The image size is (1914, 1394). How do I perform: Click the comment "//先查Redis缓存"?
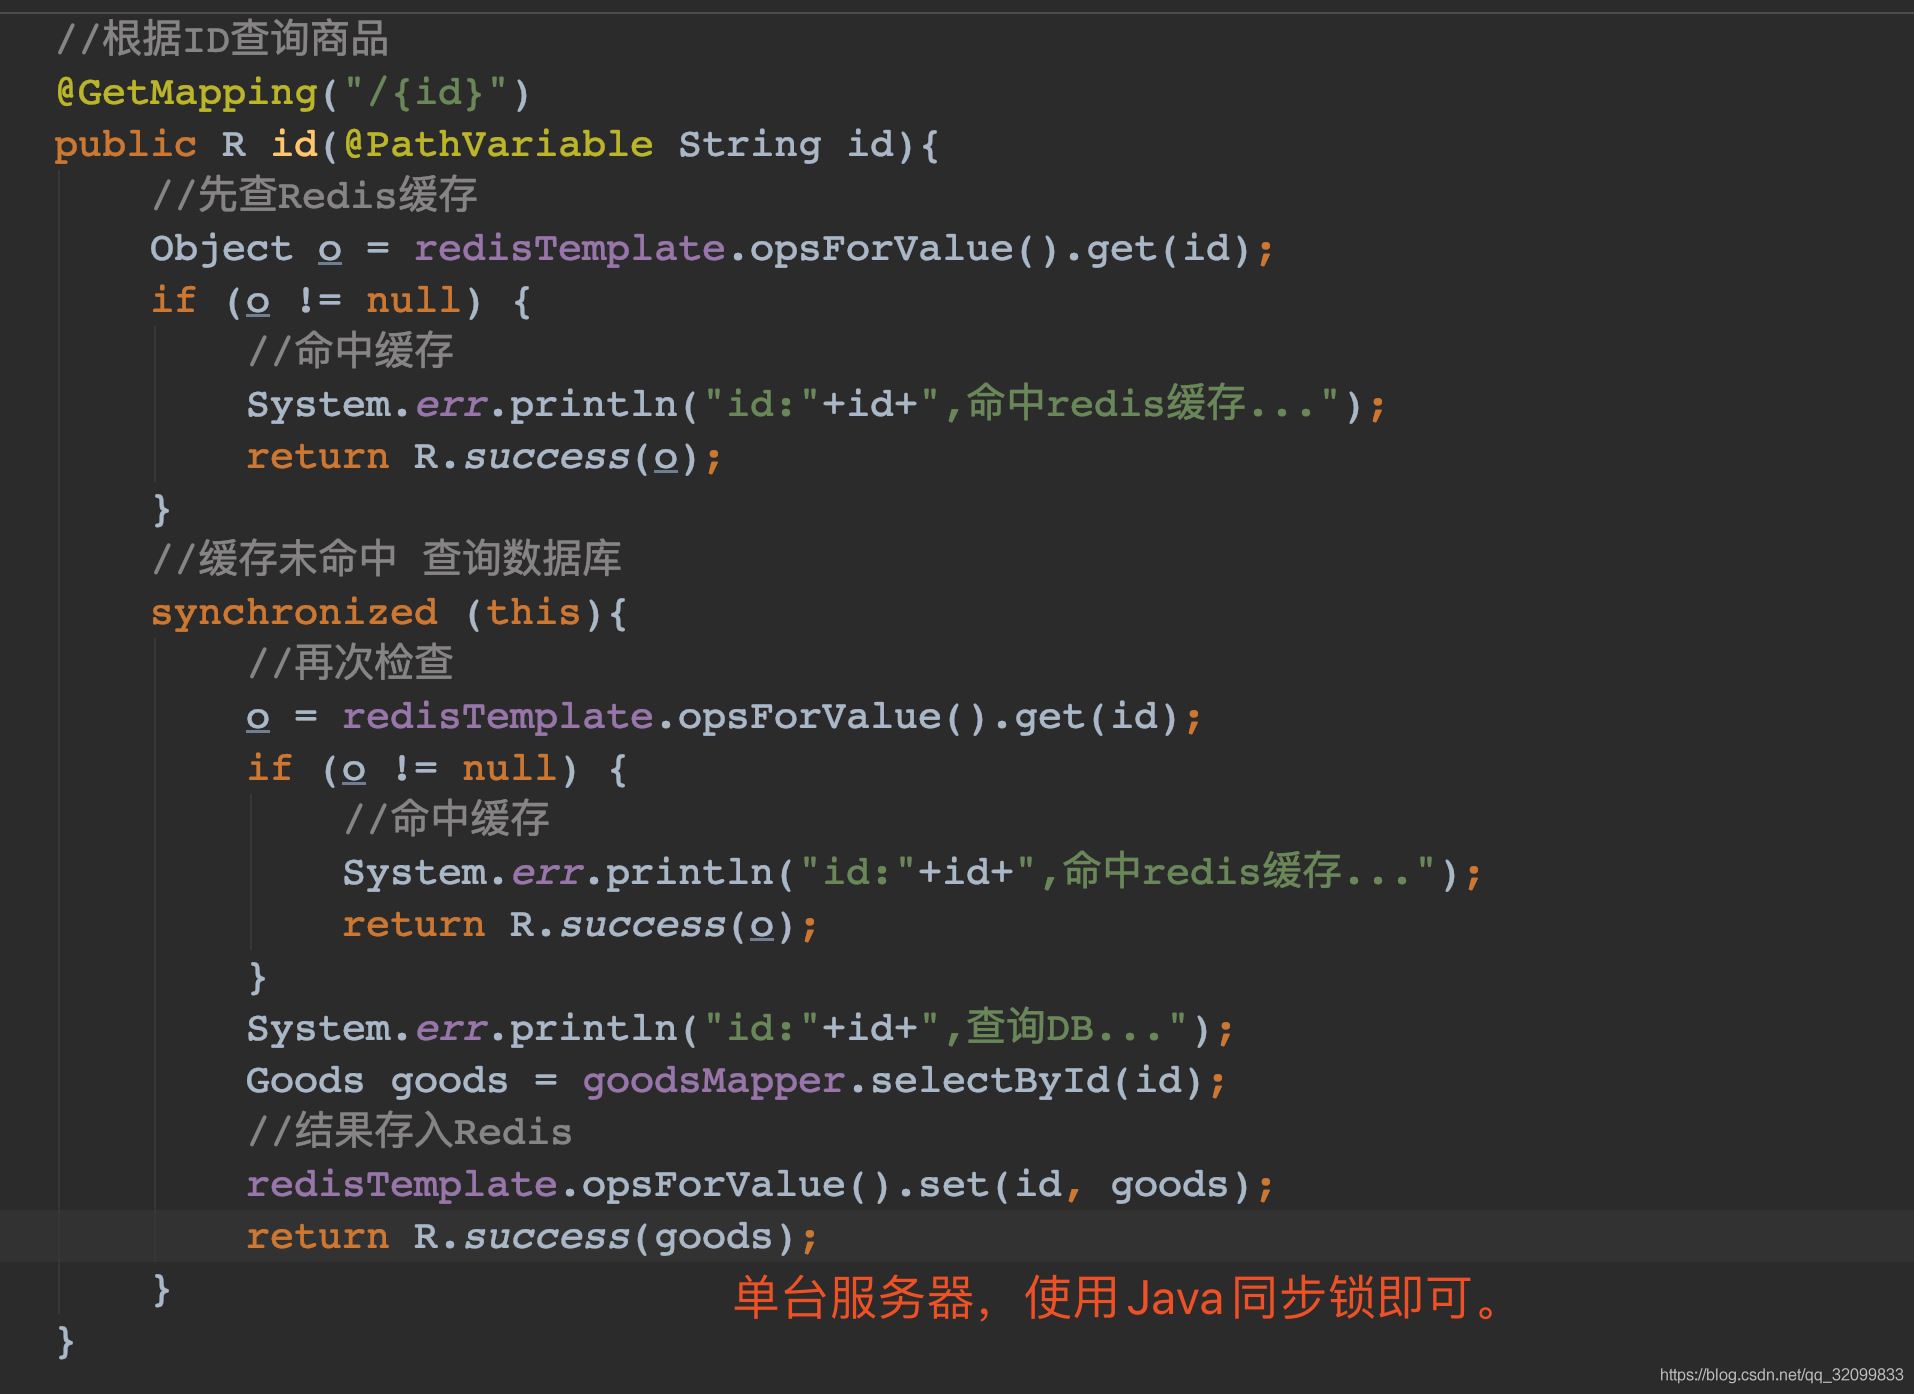tap(314, 196)
